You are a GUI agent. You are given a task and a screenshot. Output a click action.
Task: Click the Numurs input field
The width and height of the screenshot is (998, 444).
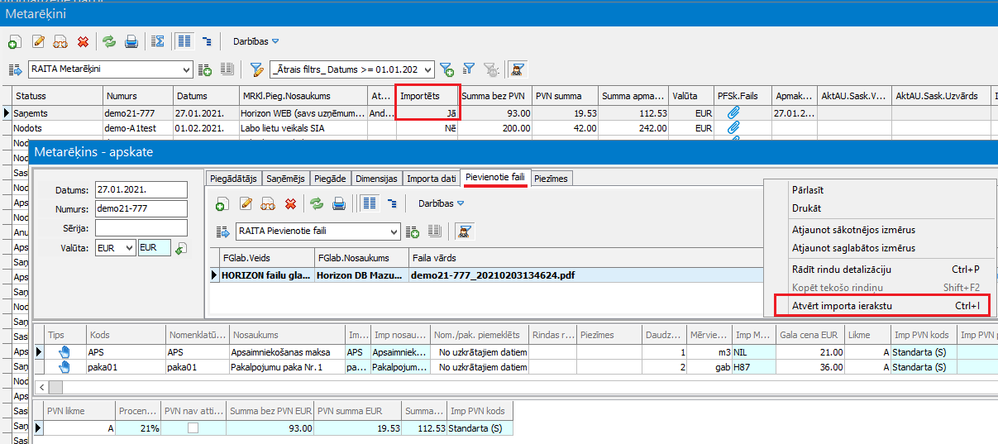click(141, 209)
